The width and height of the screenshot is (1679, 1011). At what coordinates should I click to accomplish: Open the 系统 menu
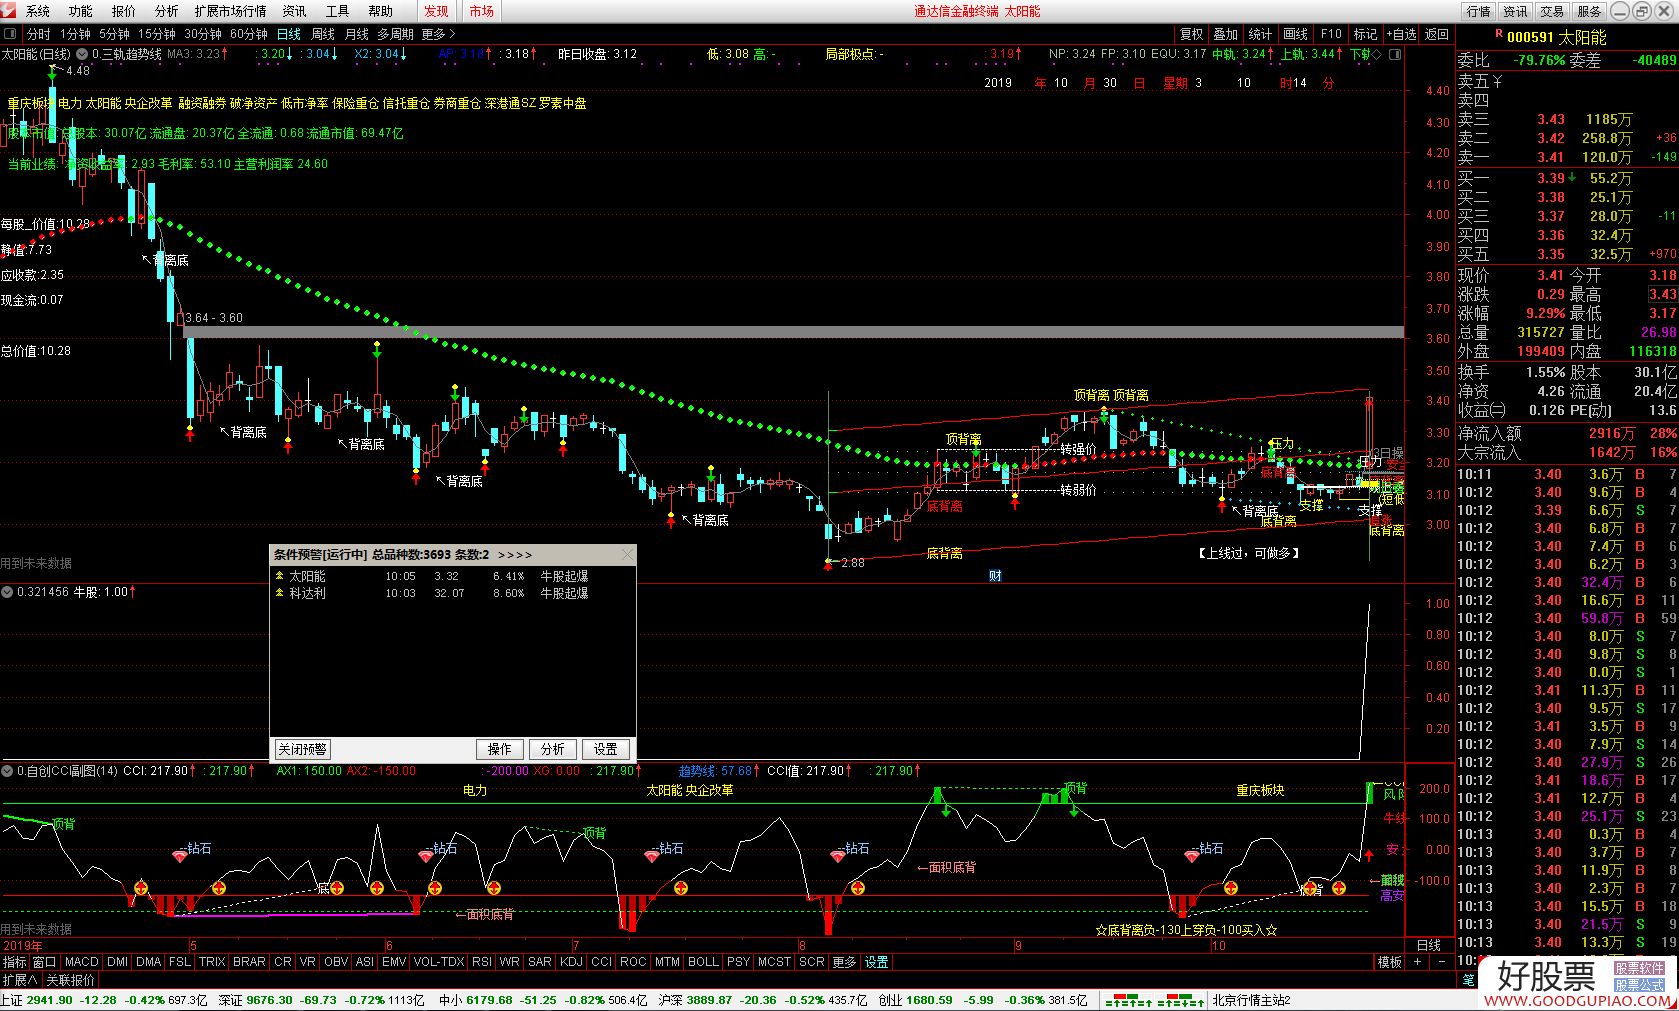(38, 11)
